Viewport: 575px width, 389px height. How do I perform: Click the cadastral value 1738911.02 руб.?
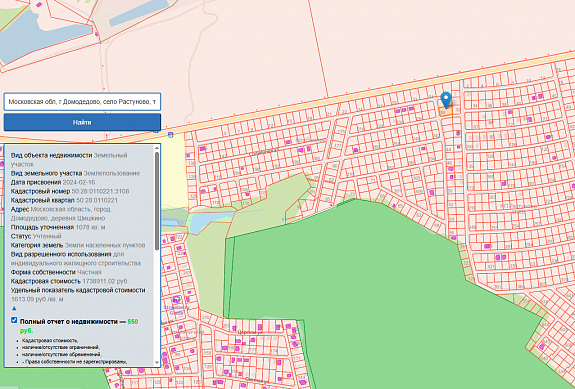(x=106, y=281)
